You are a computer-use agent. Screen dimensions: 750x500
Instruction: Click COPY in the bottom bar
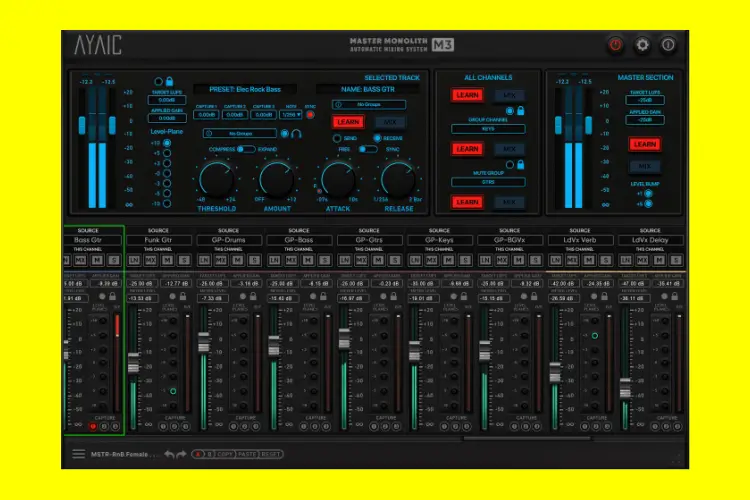pos(225,454)
